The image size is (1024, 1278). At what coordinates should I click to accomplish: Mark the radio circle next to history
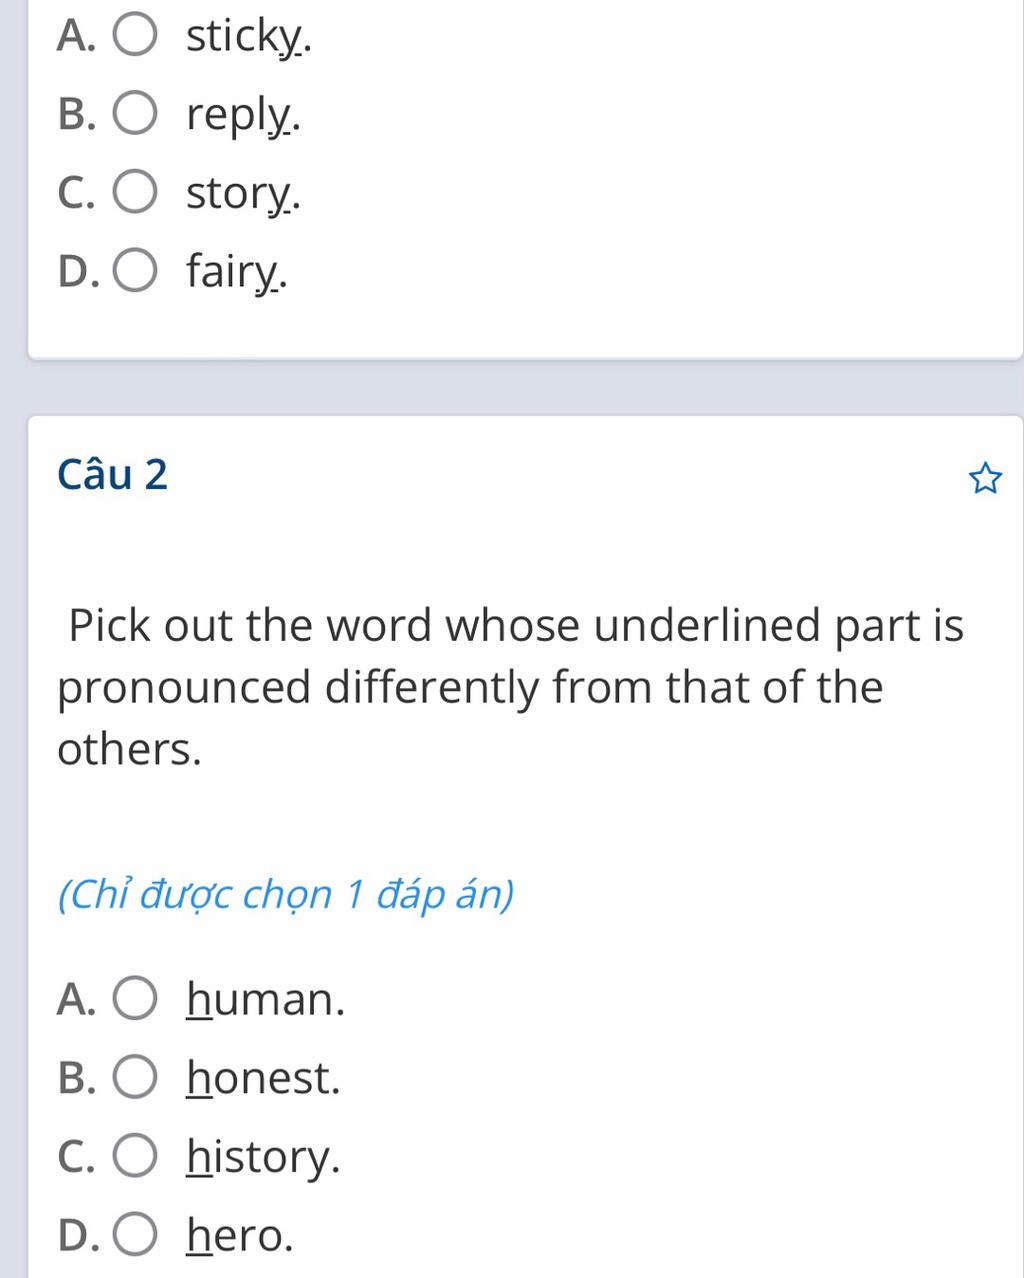[x=135, y=1157]
